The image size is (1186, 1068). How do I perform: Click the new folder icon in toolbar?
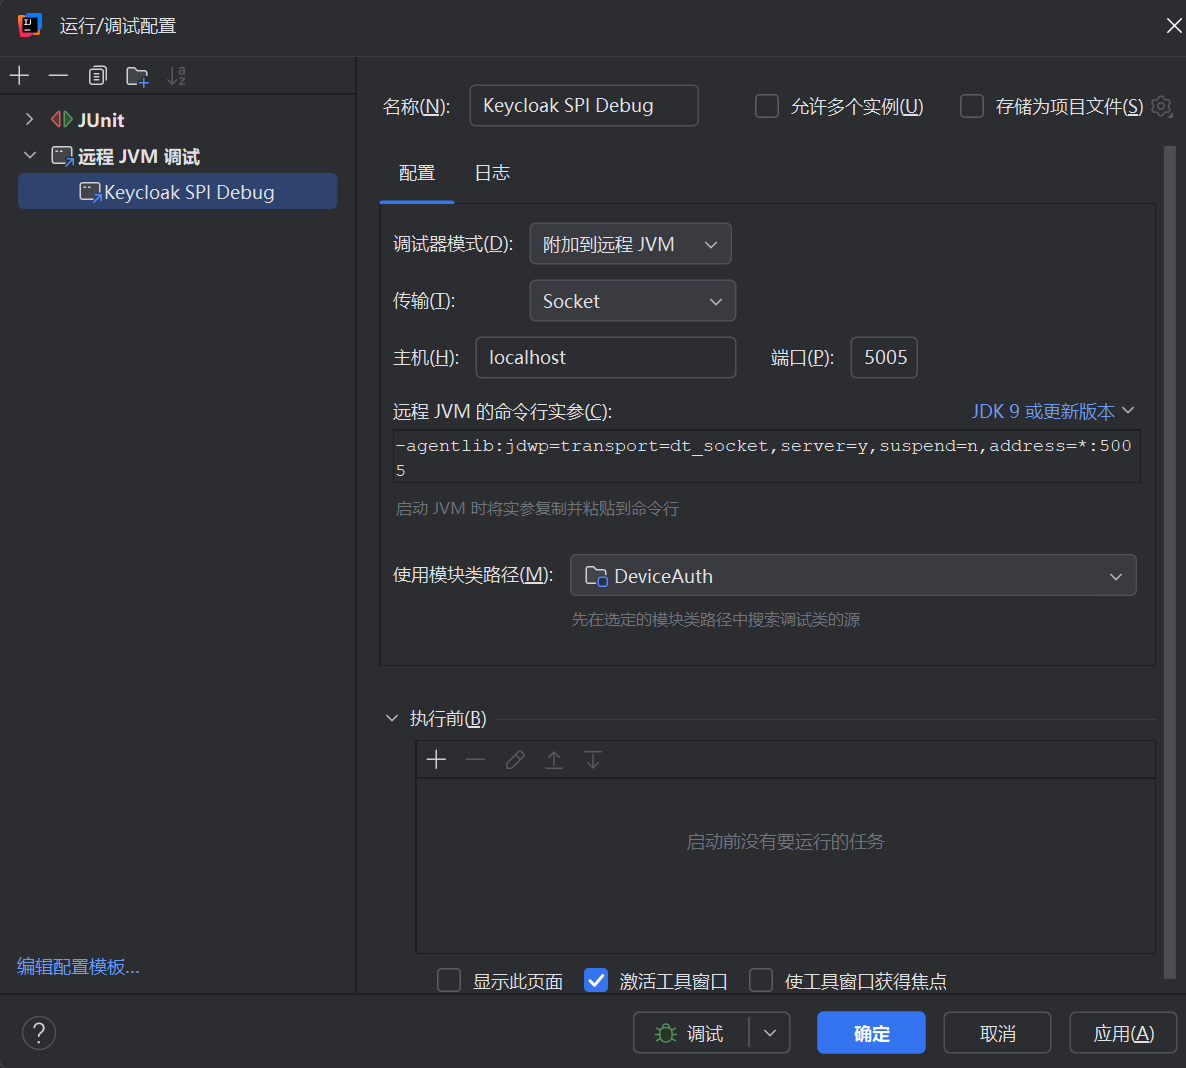click(x=137, y=76)
